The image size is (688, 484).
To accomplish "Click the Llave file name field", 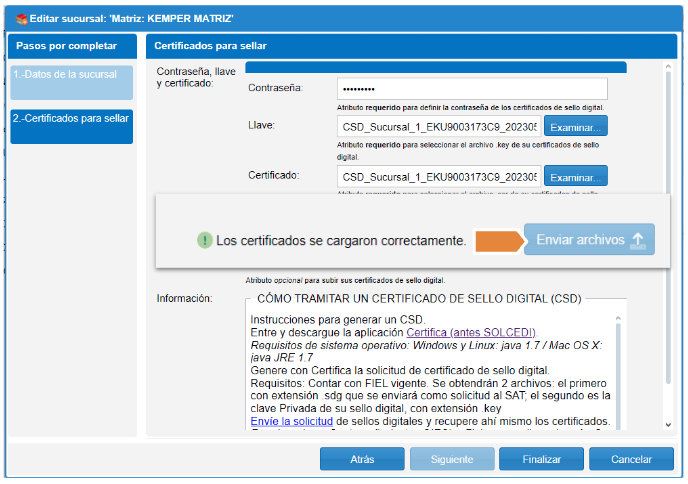I will [439, 127].
